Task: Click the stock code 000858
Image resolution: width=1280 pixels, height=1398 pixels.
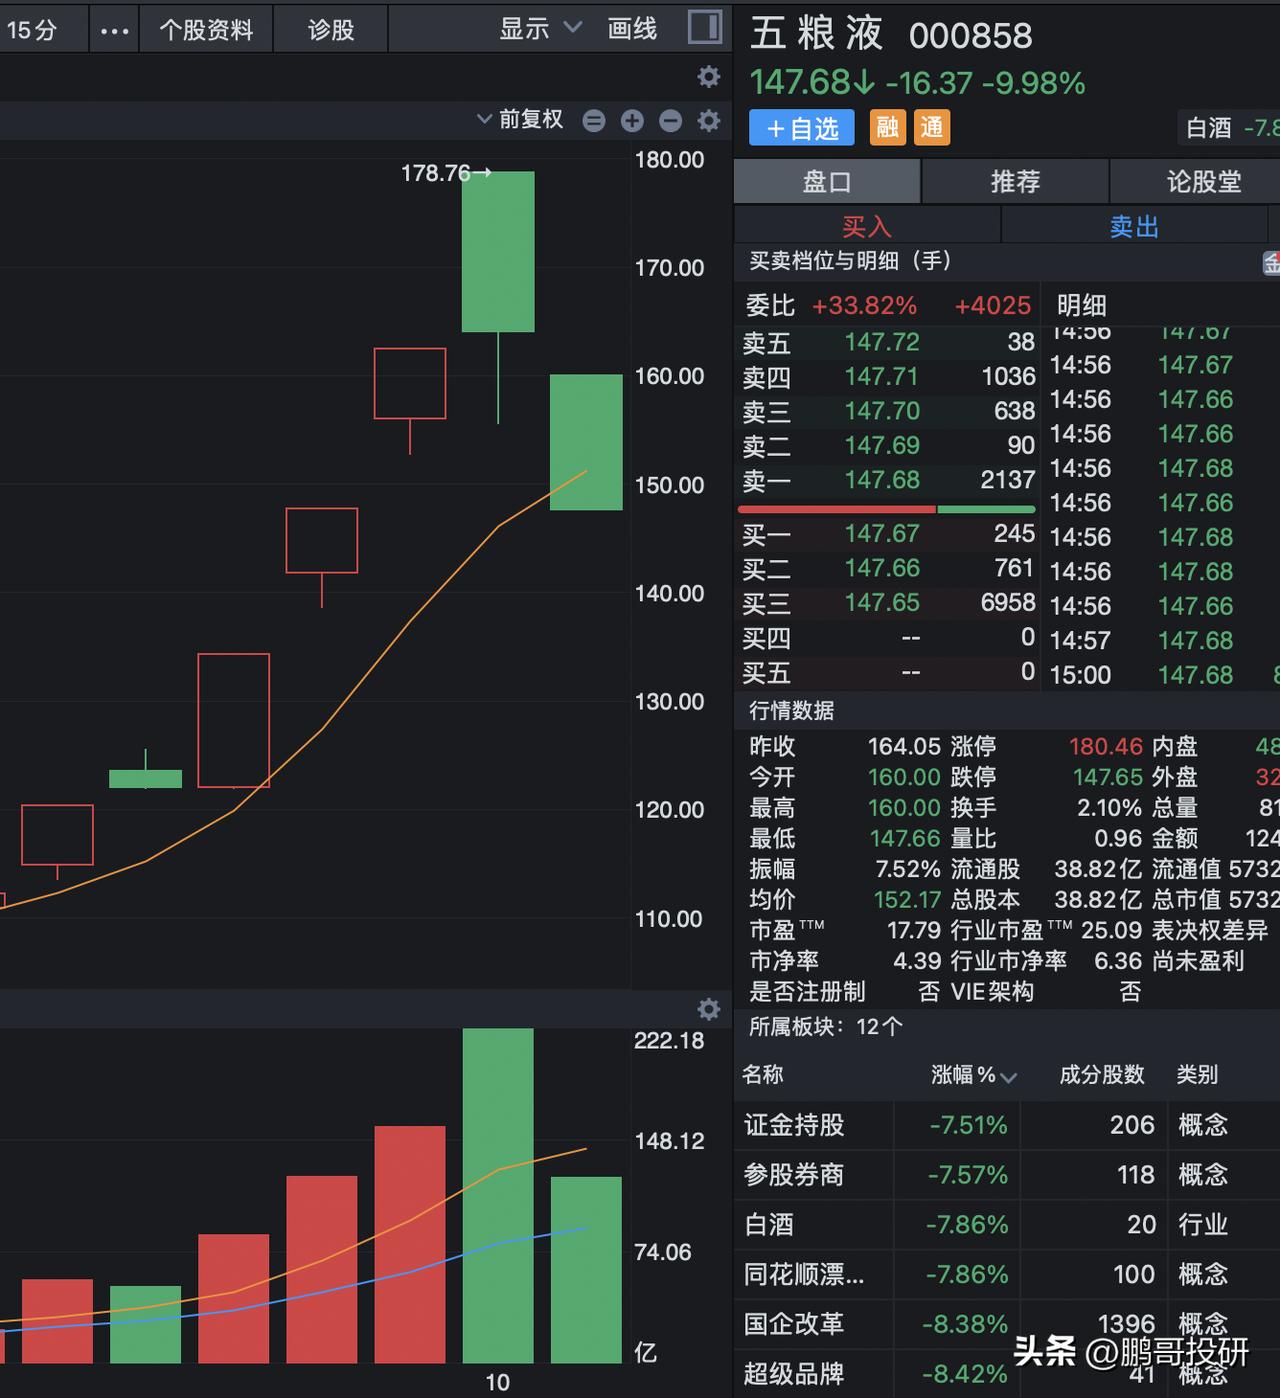Action: (970, 36)
